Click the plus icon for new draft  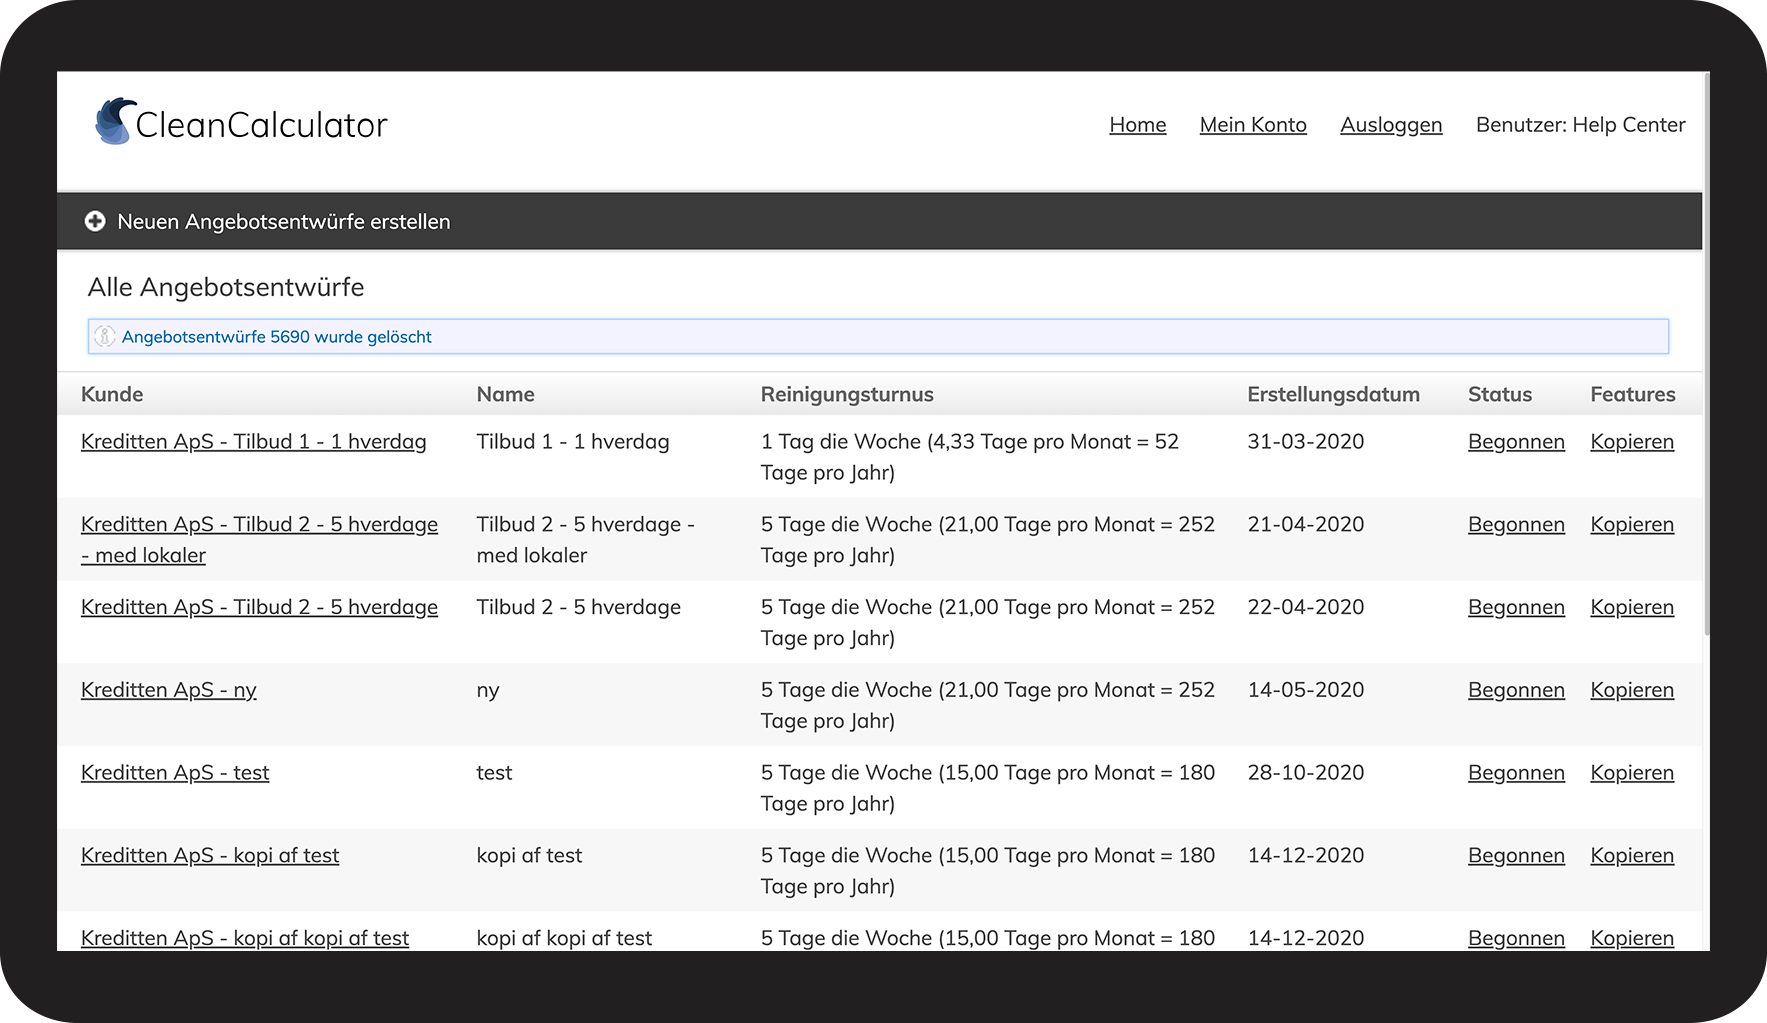point(95,221)
